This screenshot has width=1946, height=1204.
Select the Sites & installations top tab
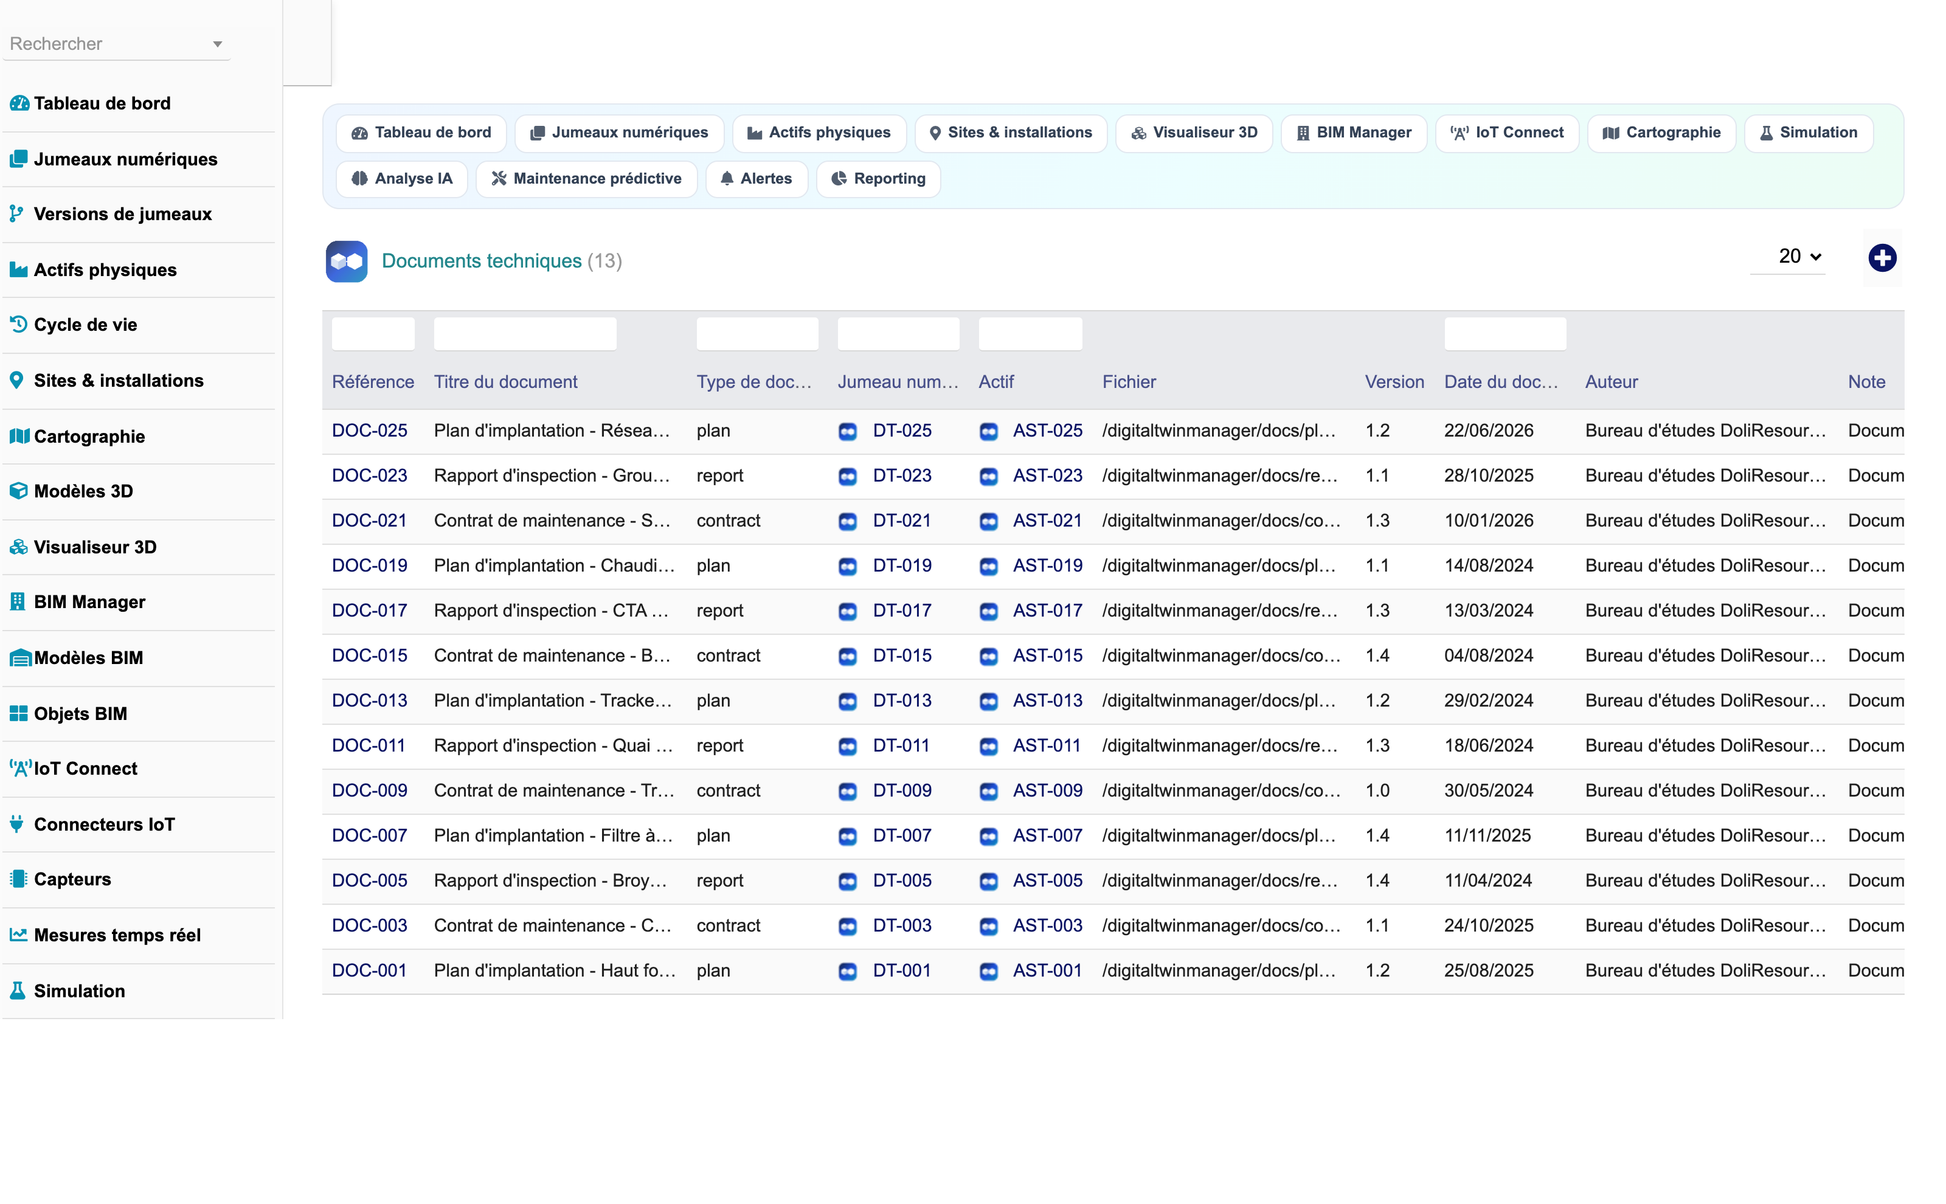tap(1011, 133)
